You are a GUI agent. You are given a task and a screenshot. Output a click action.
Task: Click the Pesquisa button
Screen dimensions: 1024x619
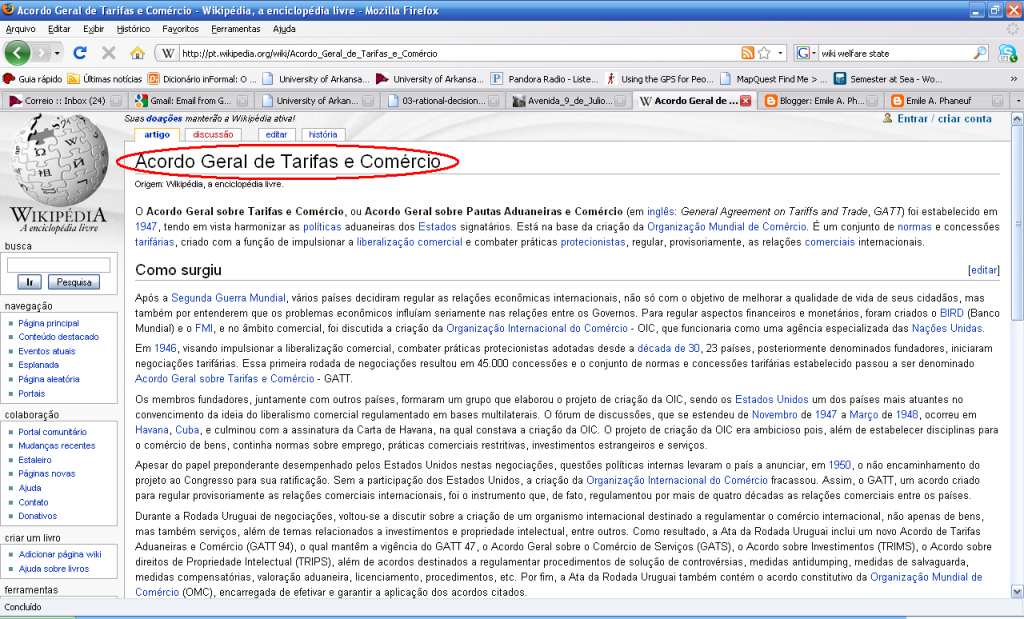coord(74,283)
